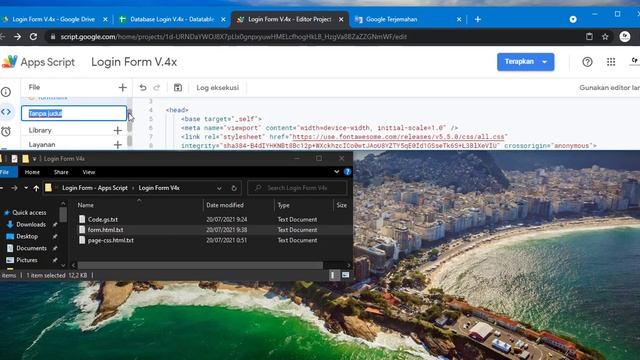Open recent locations dropdown in File Explorer
The image size is (640, 360).
(26, 188)
